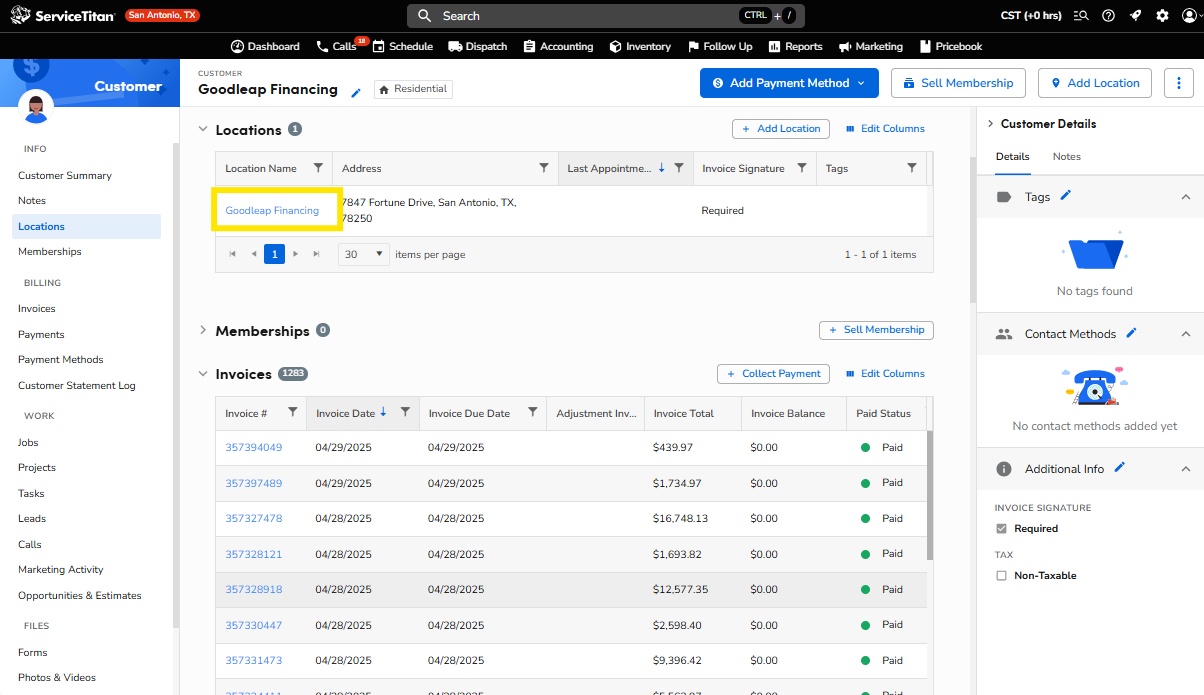
Task: Click the customer profile avatar in sidebar
Action: (x=36, y=107)
